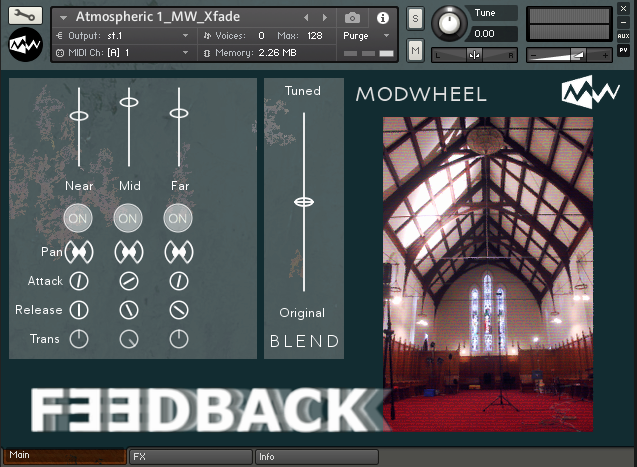Toggle the PV button
This screenshot has height=467, width=637.
[623, 50]
